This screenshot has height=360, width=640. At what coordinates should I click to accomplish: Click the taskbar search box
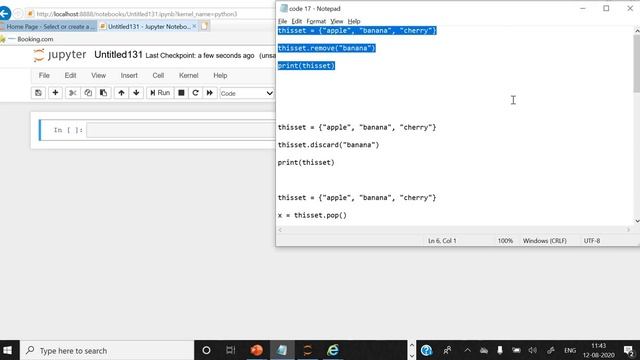107,350
